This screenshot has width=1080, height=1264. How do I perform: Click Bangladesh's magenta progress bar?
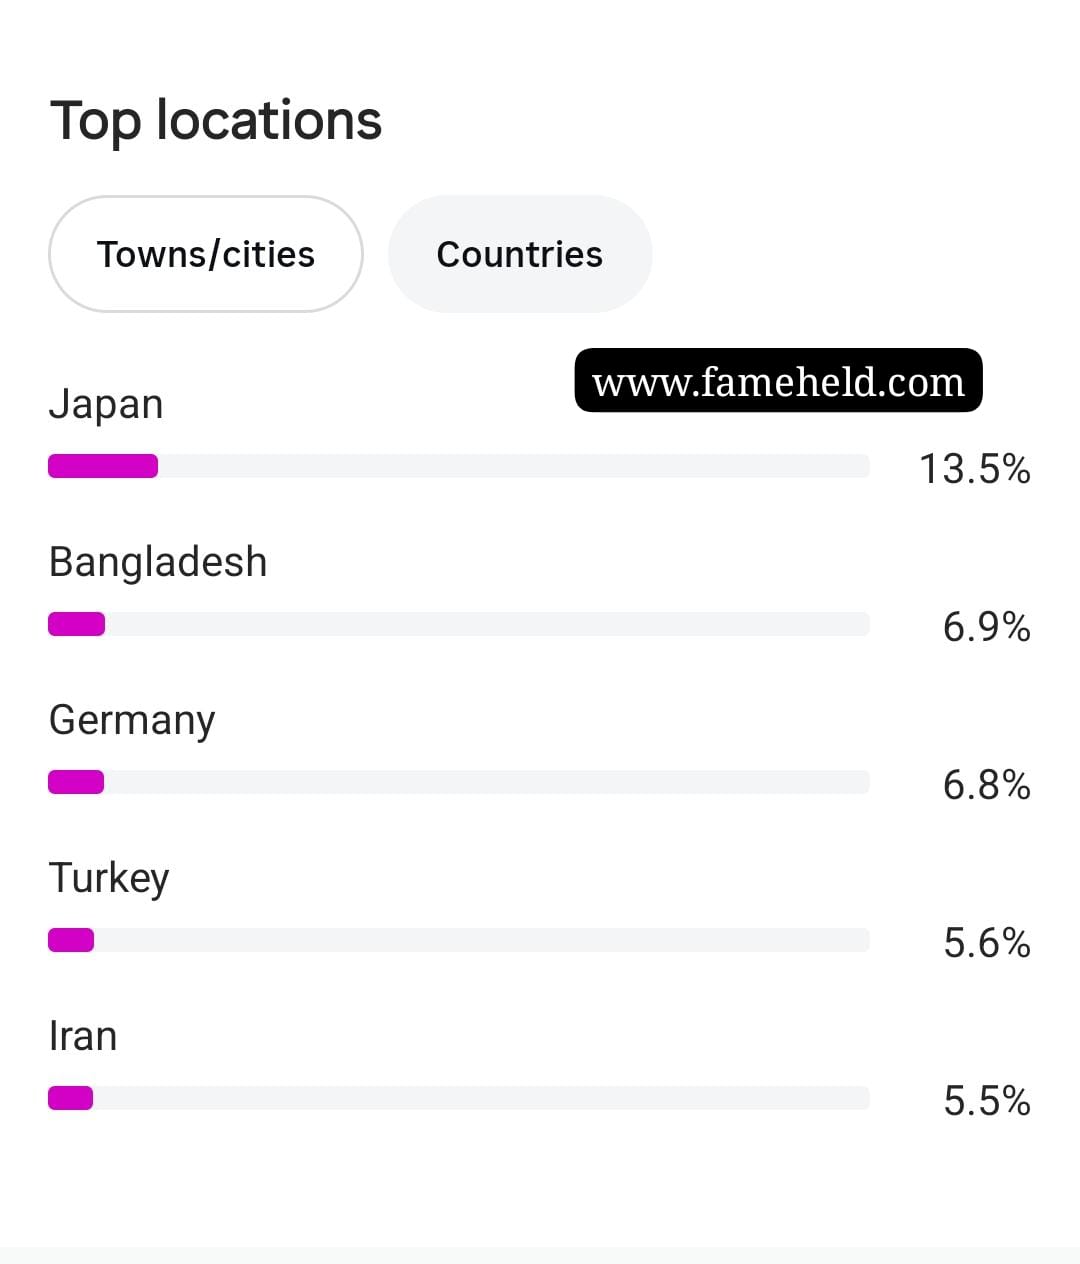click(76, 624)
